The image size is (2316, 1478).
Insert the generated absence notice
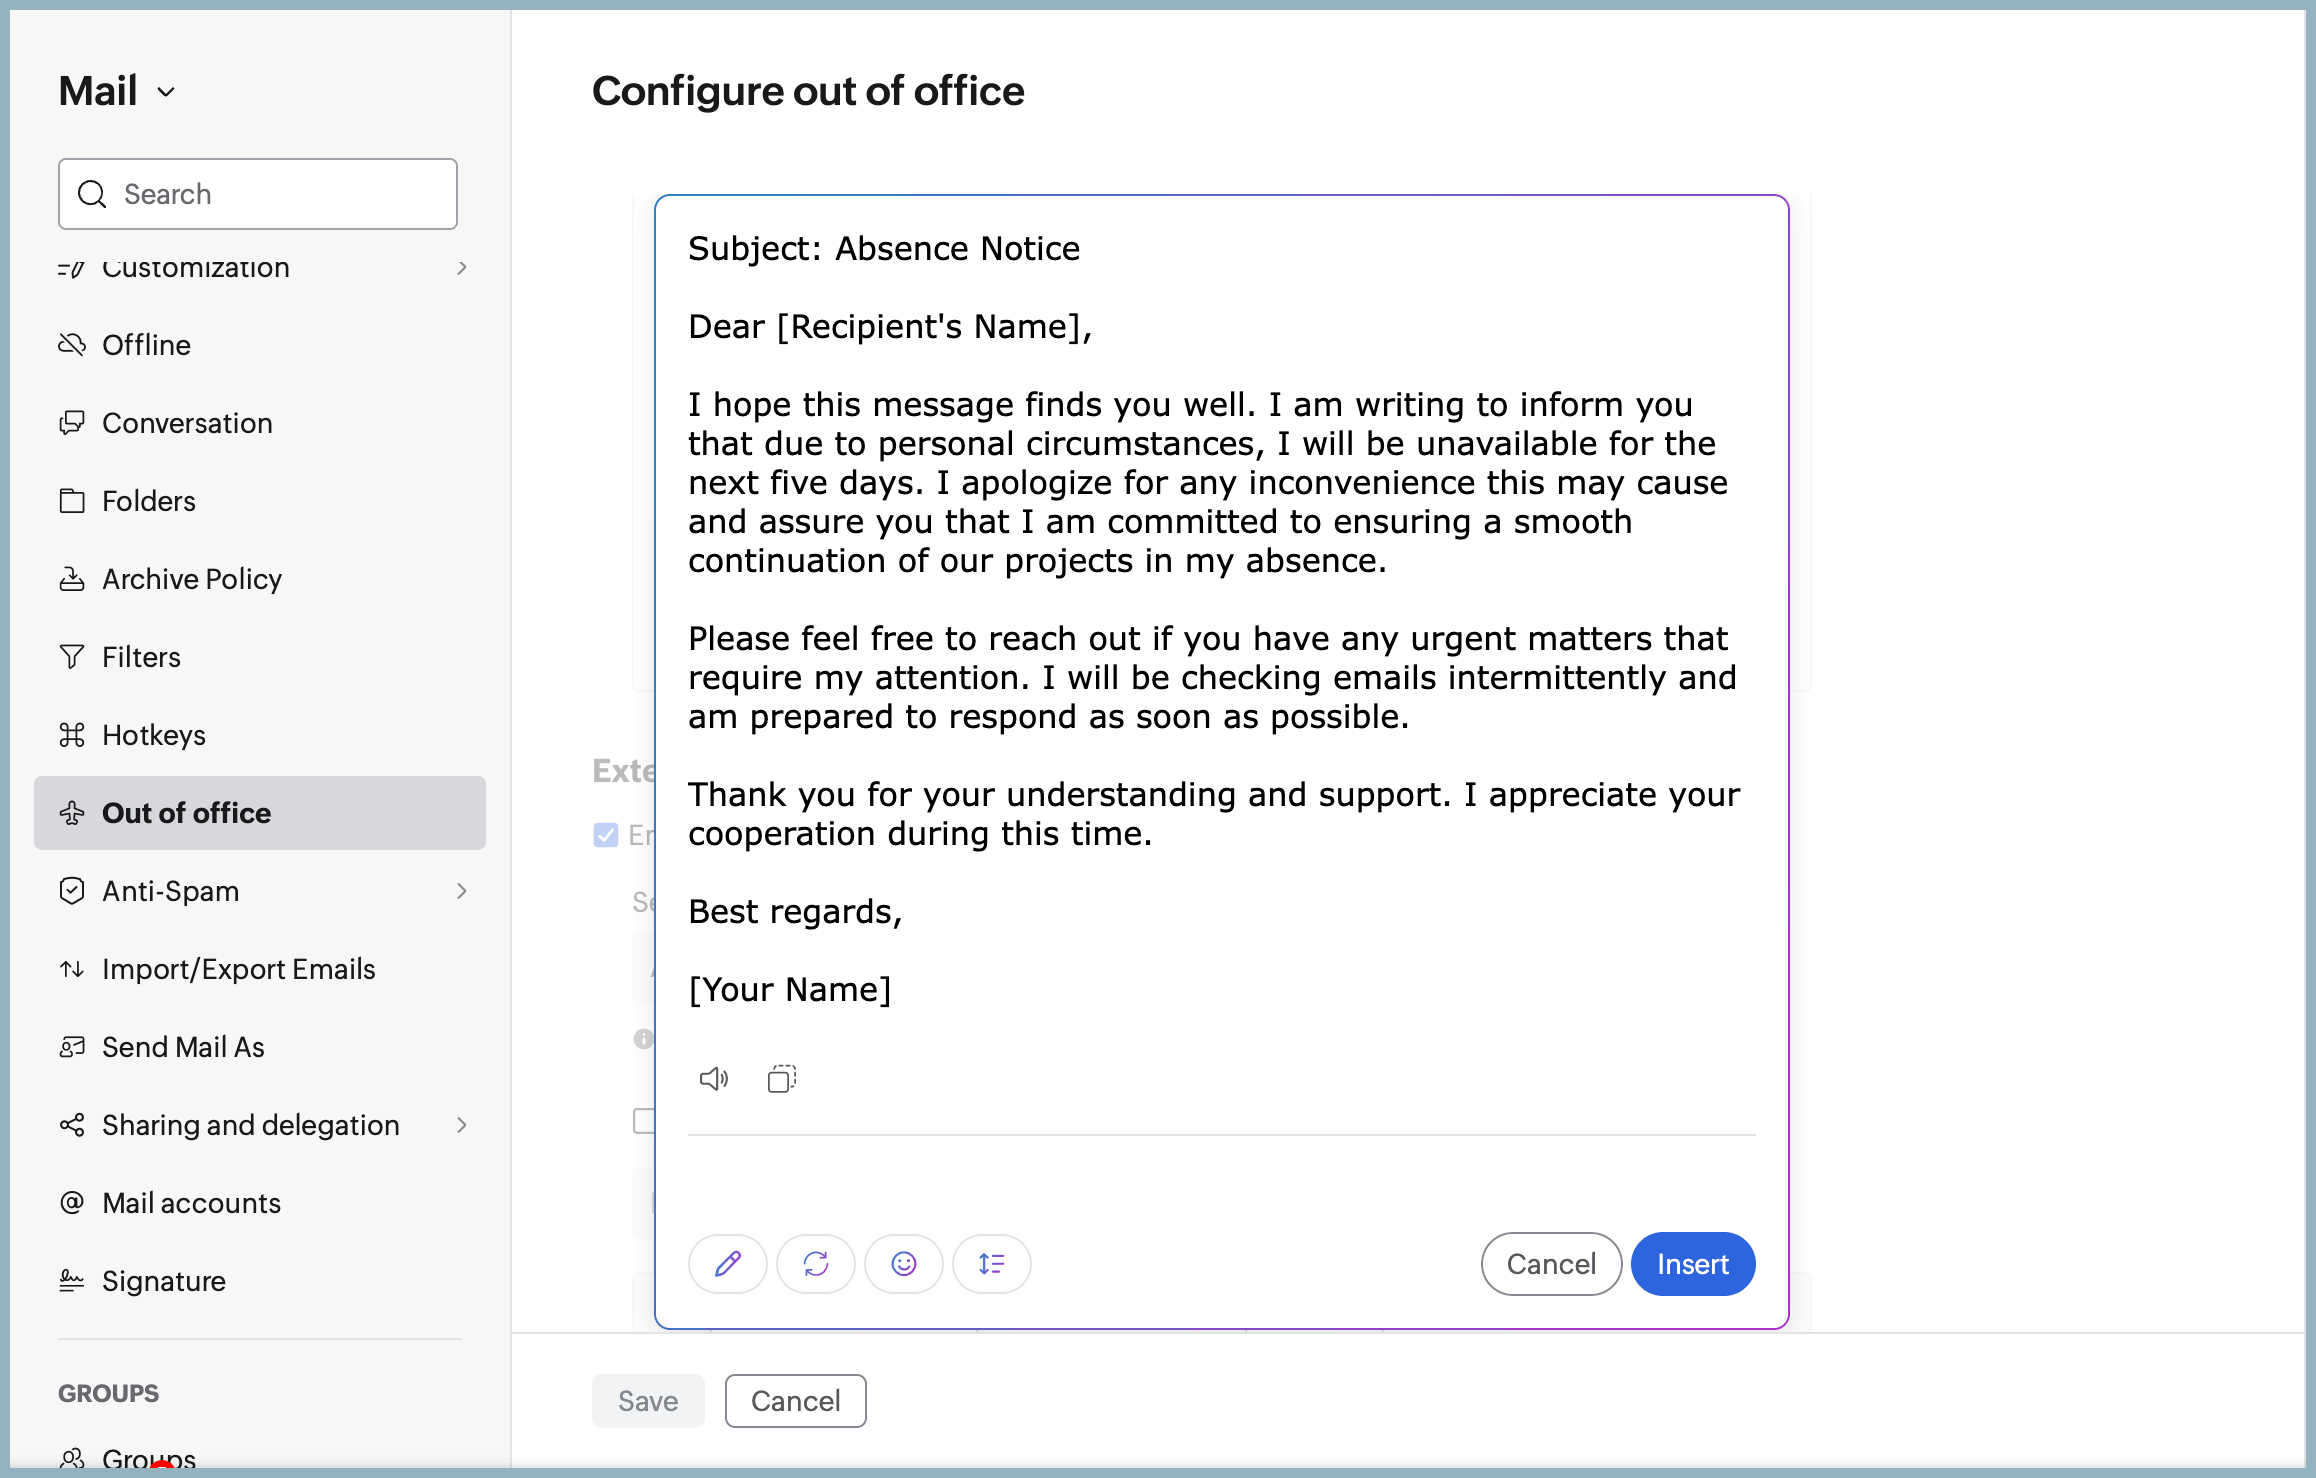(1693, 1264)
